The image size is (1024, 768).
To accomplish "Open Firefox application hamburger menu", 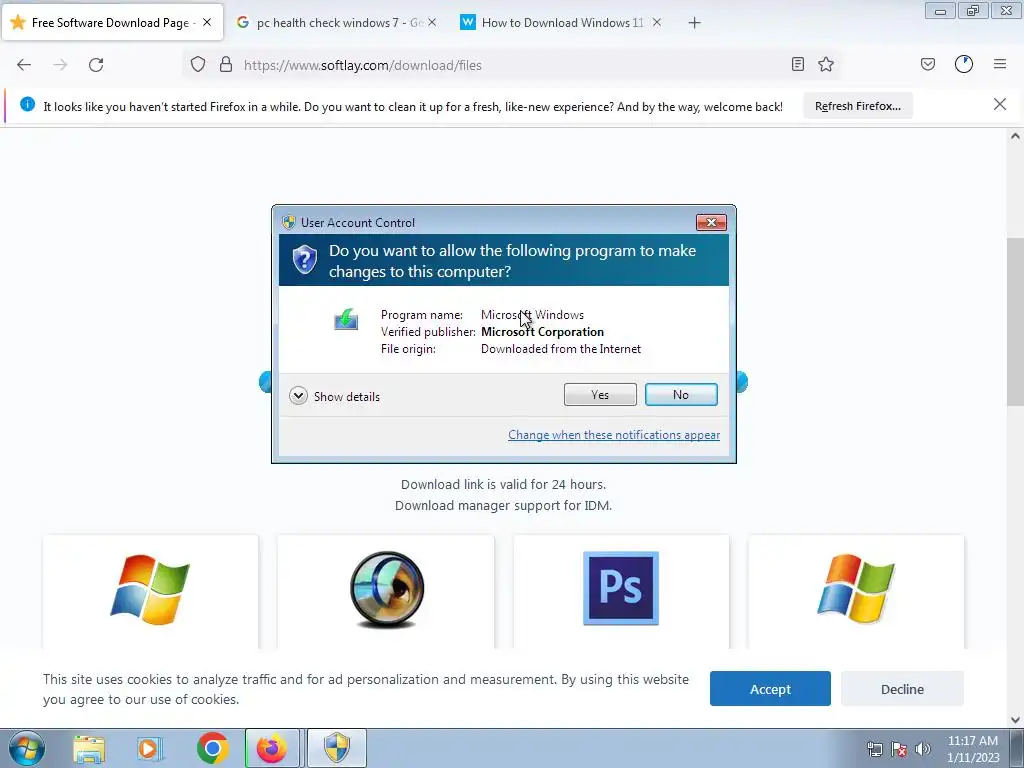I will click(1000, 64).
